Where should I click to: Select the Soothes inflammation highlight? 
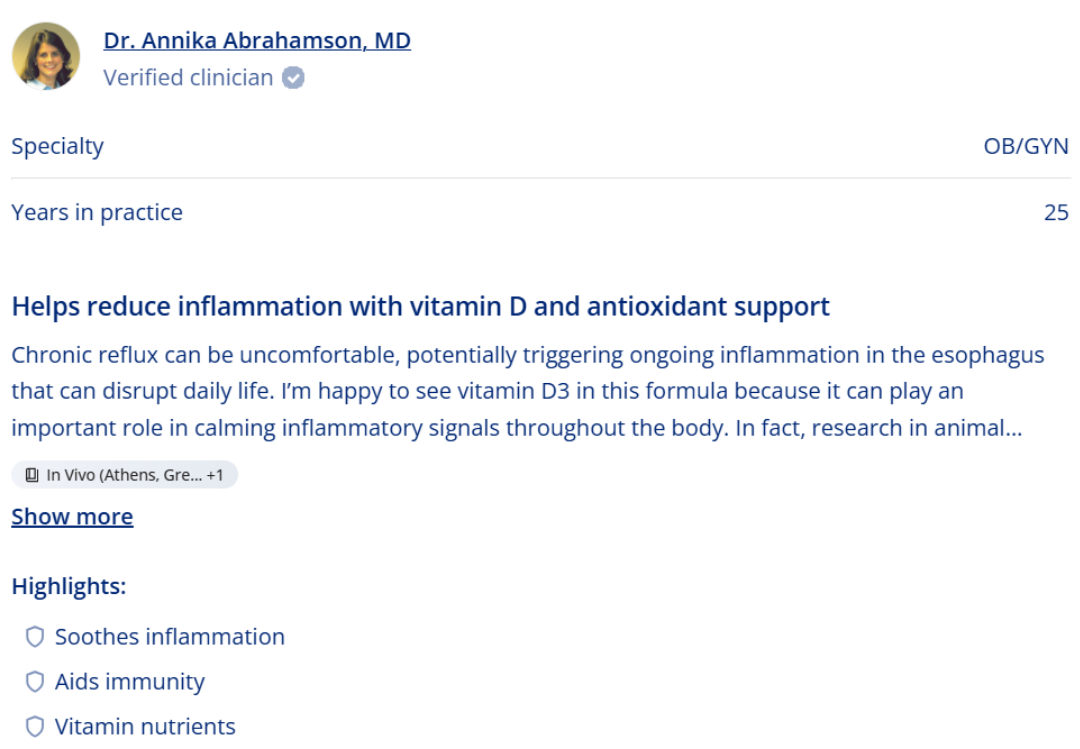169,637
